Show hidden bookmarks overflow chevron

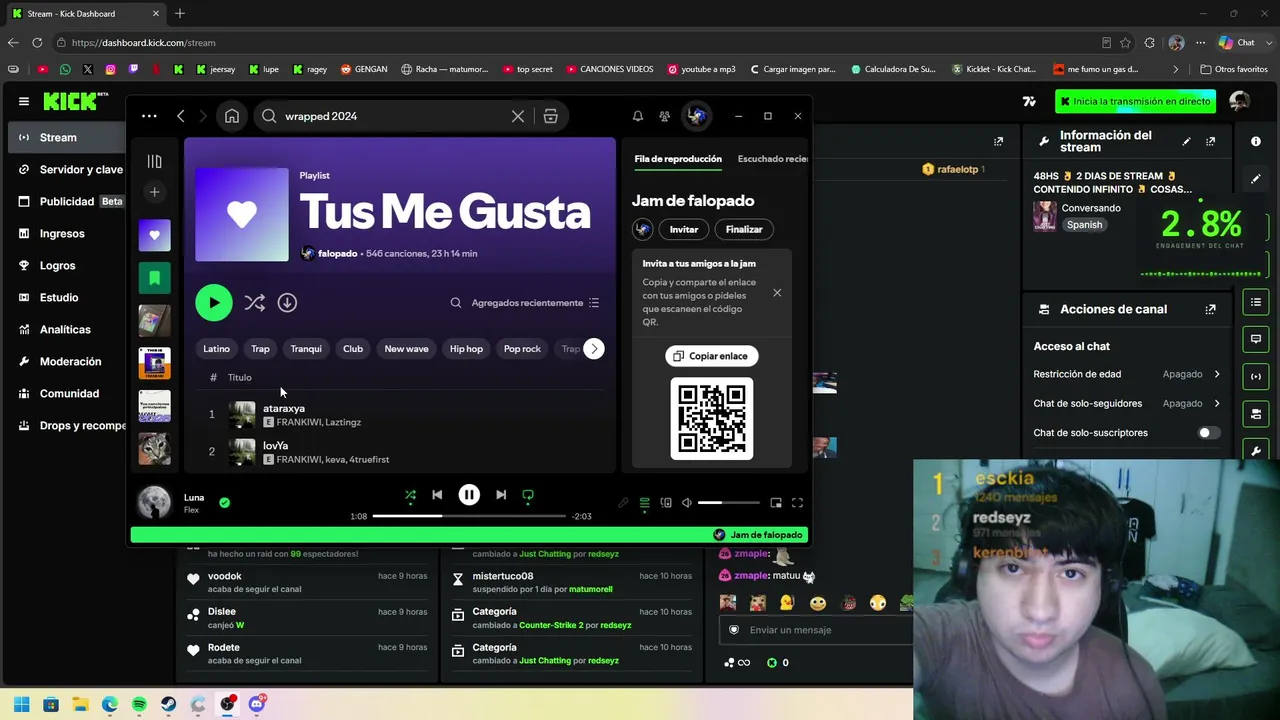pyautogui.click(x=1176, y=70)
